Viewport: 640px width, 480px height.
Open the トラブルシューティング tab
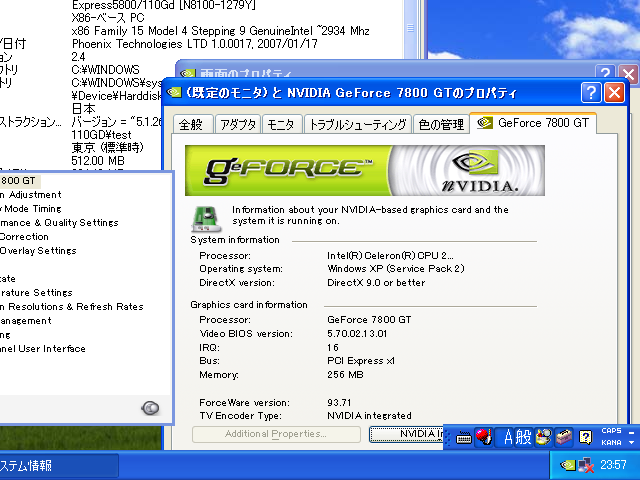coord(358,124)
